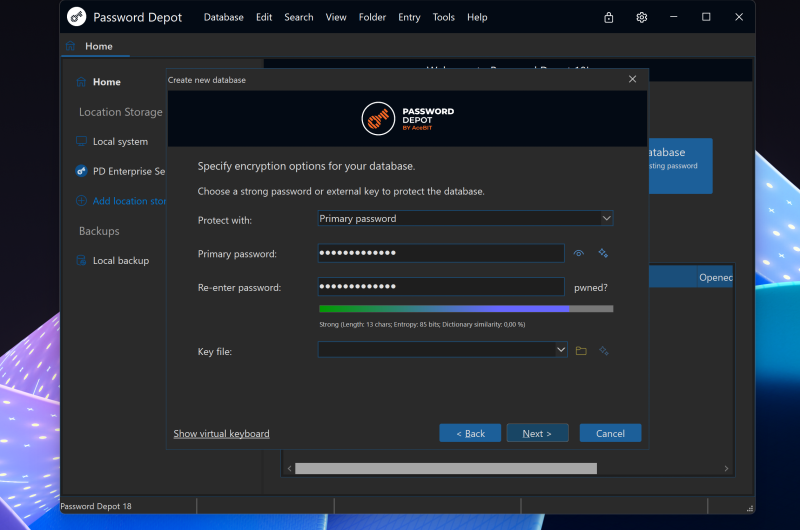The height and width of the screenshot is (530, 800).
Task: Click the Local system monitor icon
Action: [x=81, y=141]
